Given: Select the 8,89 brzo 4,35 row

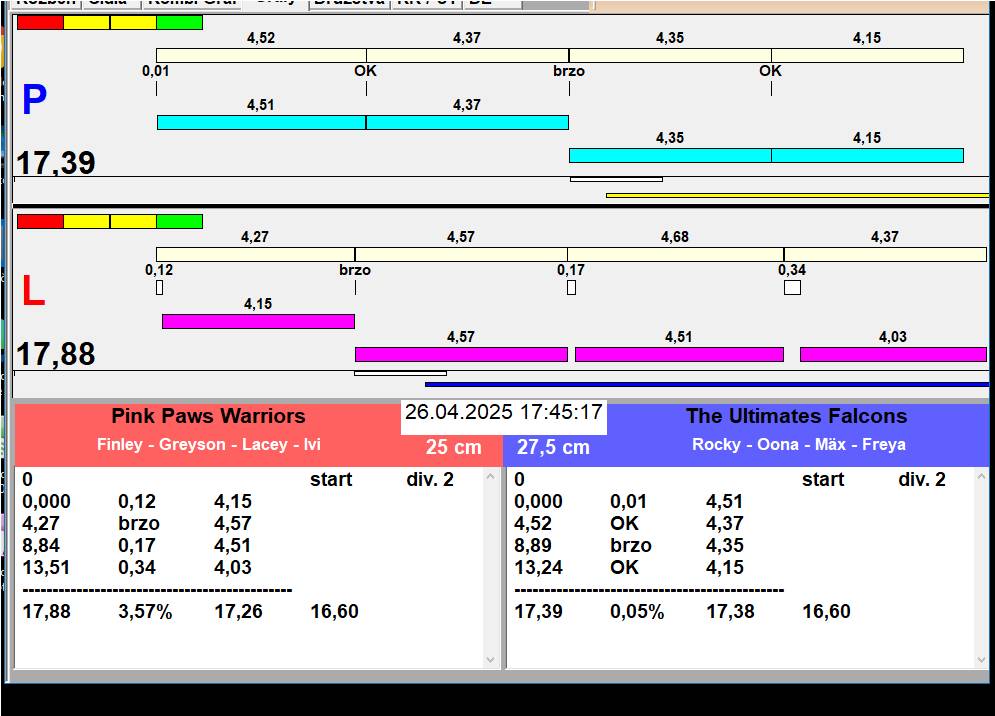Looking at the screenshot, I should [x=629, y=545].
